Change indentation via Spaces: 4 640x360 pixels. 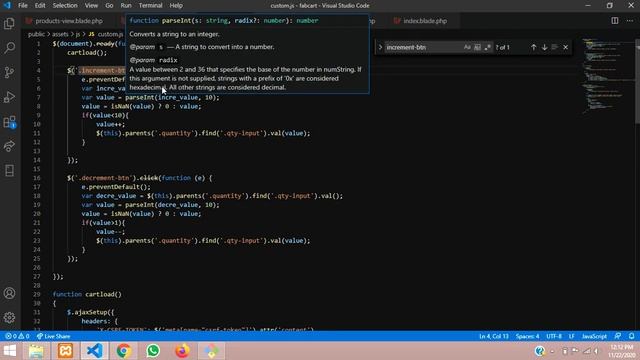pyautogui.click(x=527, y=336)
